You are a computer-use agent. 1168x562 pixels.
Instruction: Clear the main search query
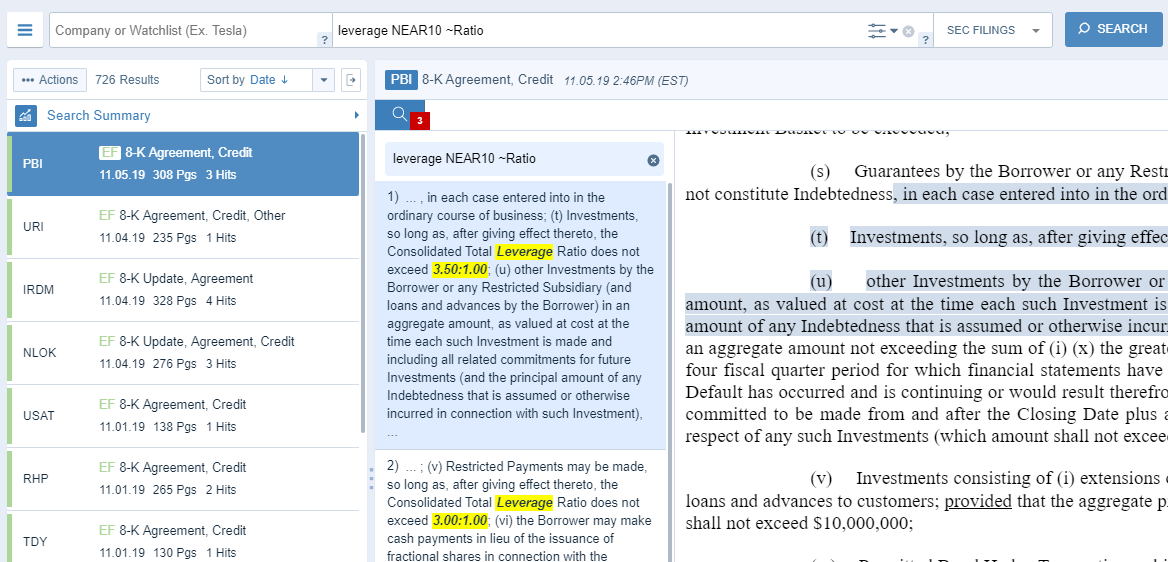click(908, 31)
